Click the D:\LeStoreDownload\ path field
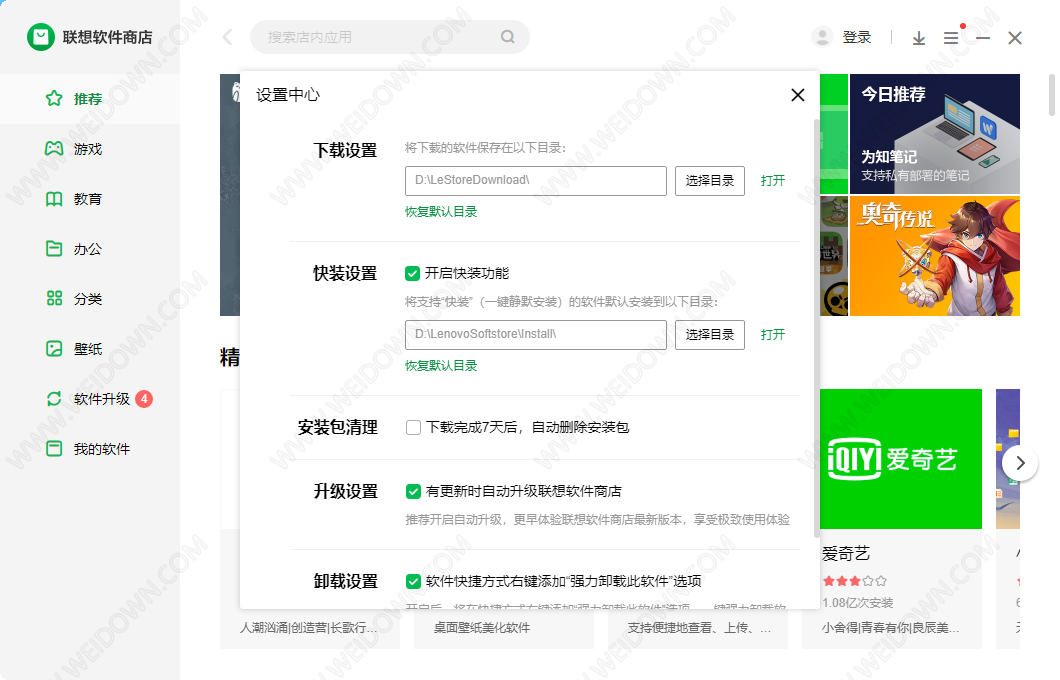1060x680 pixels. (535, 180)
